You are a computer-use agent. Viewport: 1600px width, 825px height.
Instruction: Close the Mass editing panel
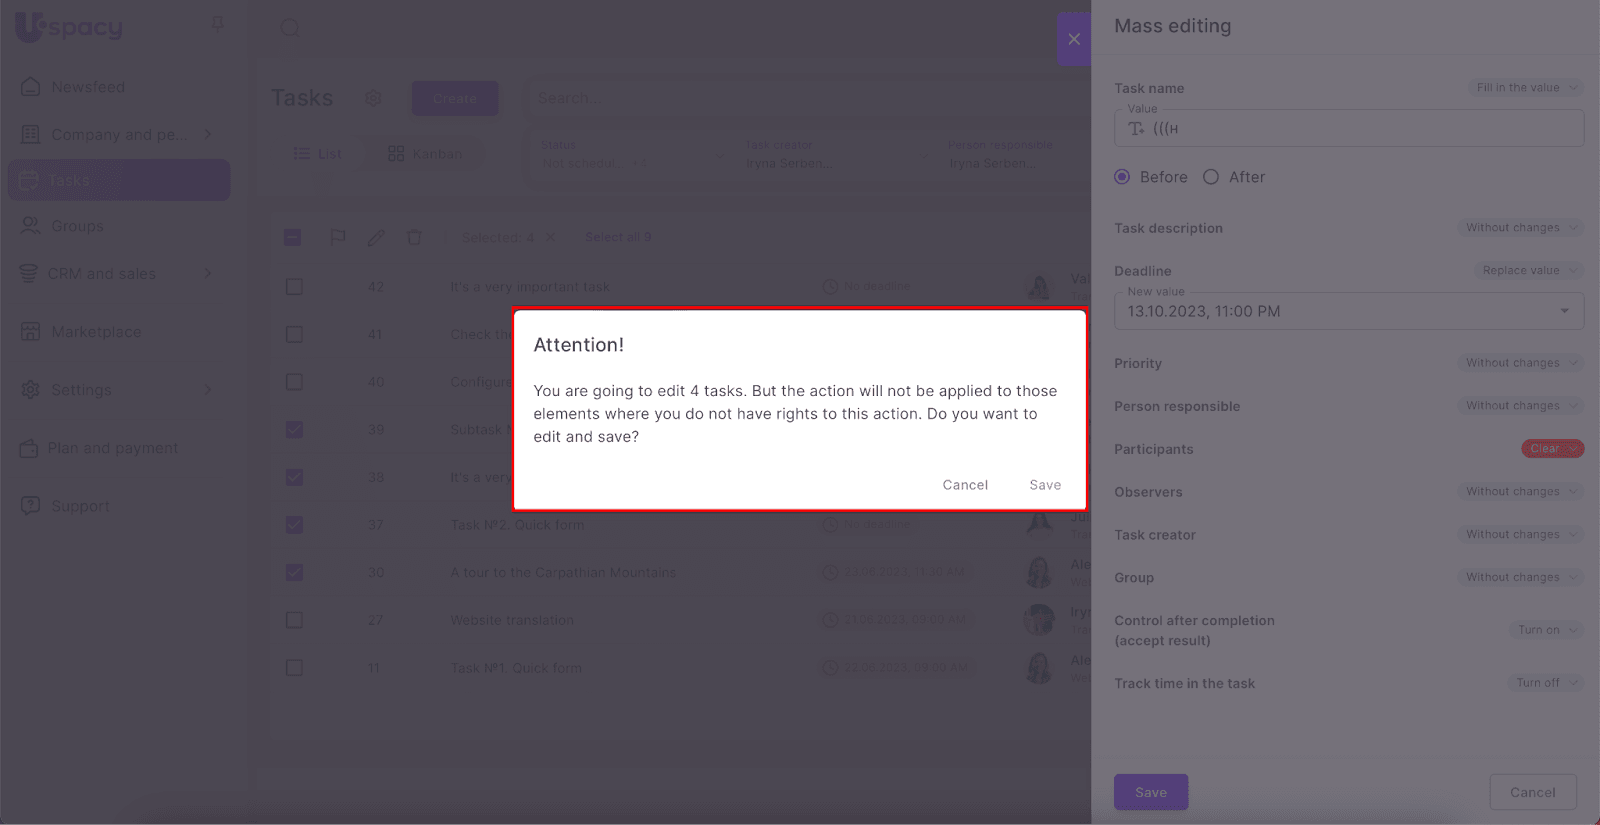pyautogui.click(x=1074, y=39)
